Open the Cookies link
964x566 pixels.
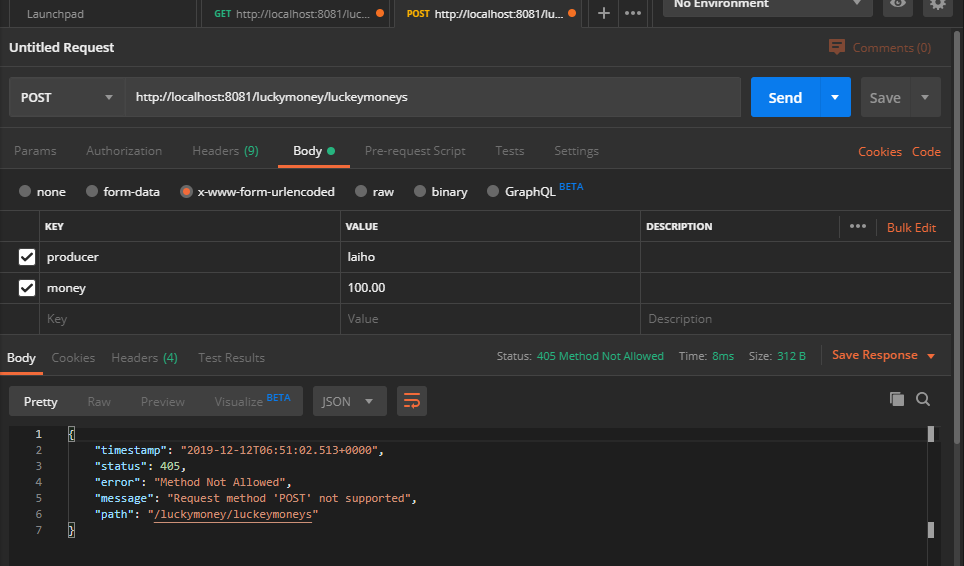click(x=880, y=152)
